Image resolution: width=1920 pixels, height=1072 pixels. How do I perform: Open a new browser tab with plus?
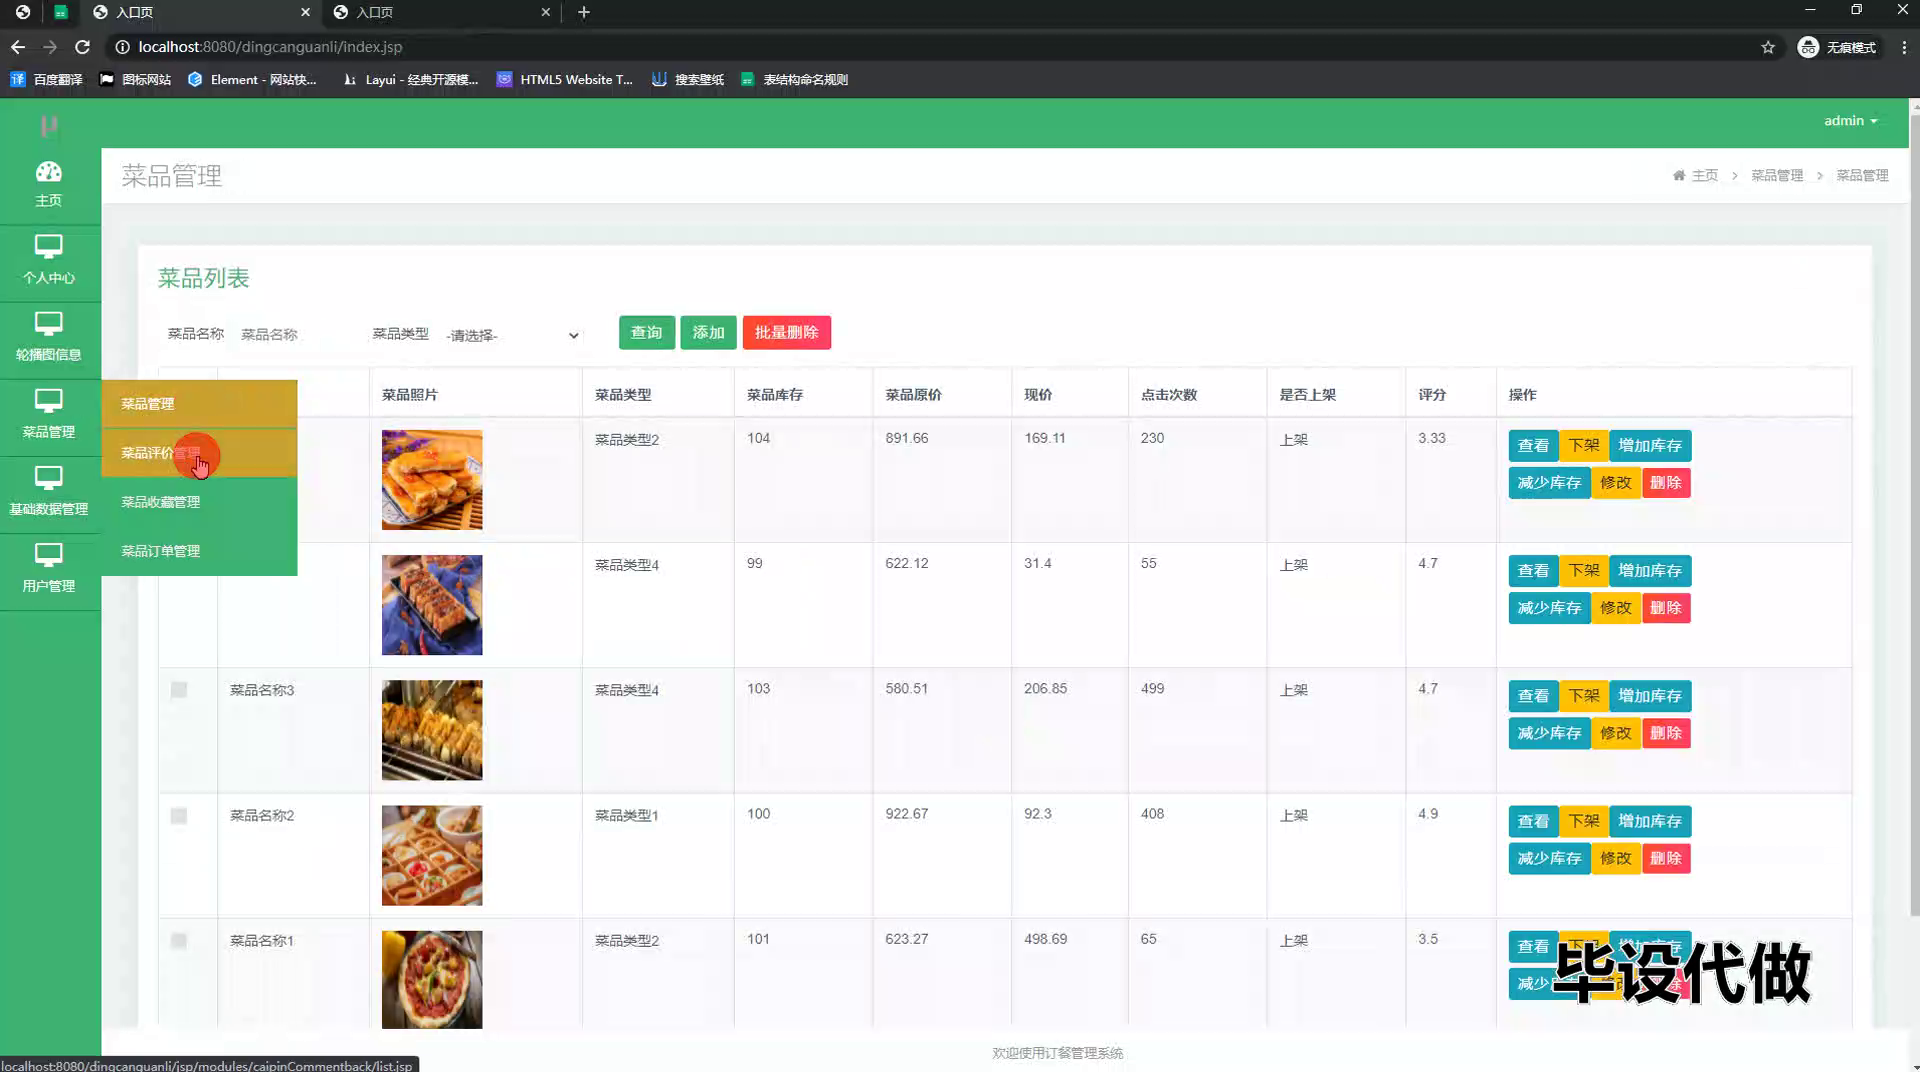(584, 12)
